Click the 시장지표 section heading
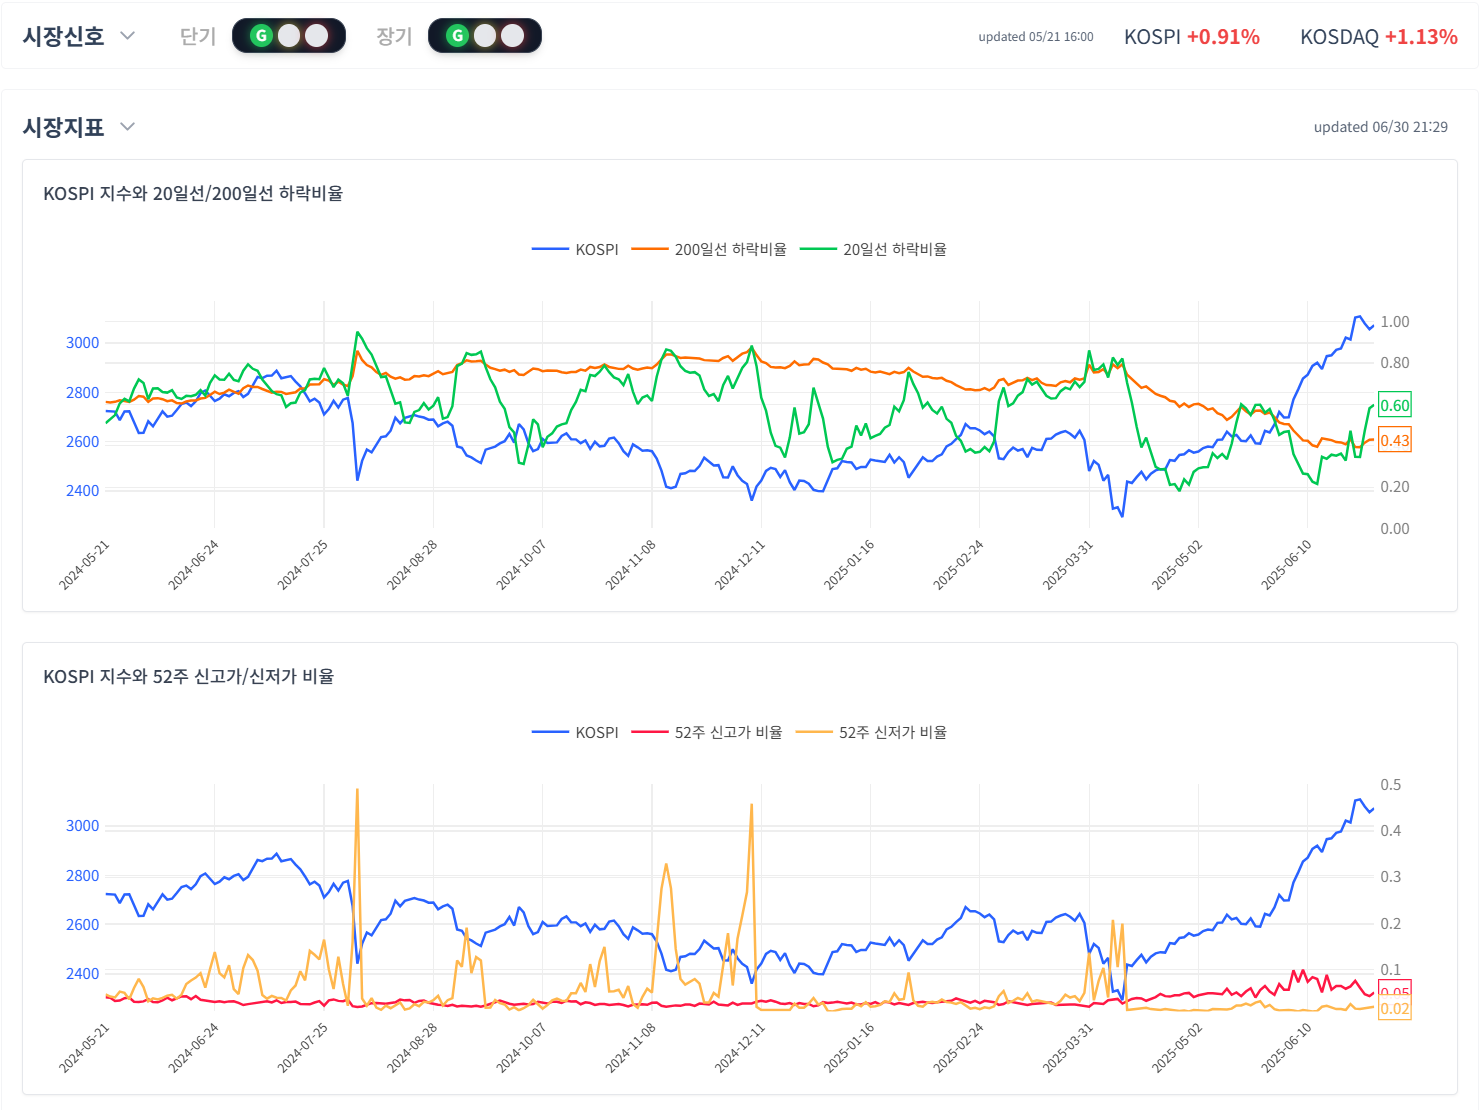This screenshot has height=1110, width=1479. (x=64, y=127)
